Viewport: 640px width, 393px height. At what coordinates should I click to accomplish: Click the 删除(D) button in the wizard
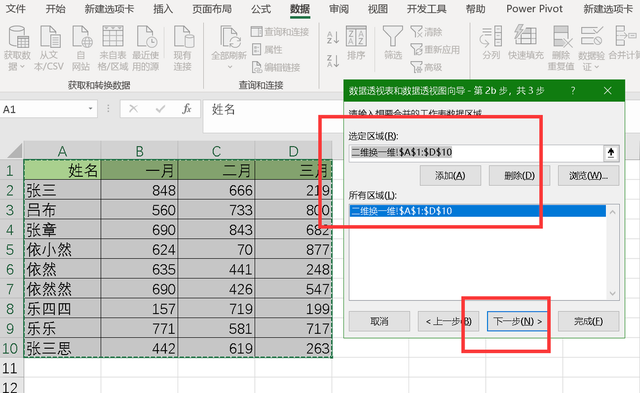pyautogui.click(x=519, y=175)
